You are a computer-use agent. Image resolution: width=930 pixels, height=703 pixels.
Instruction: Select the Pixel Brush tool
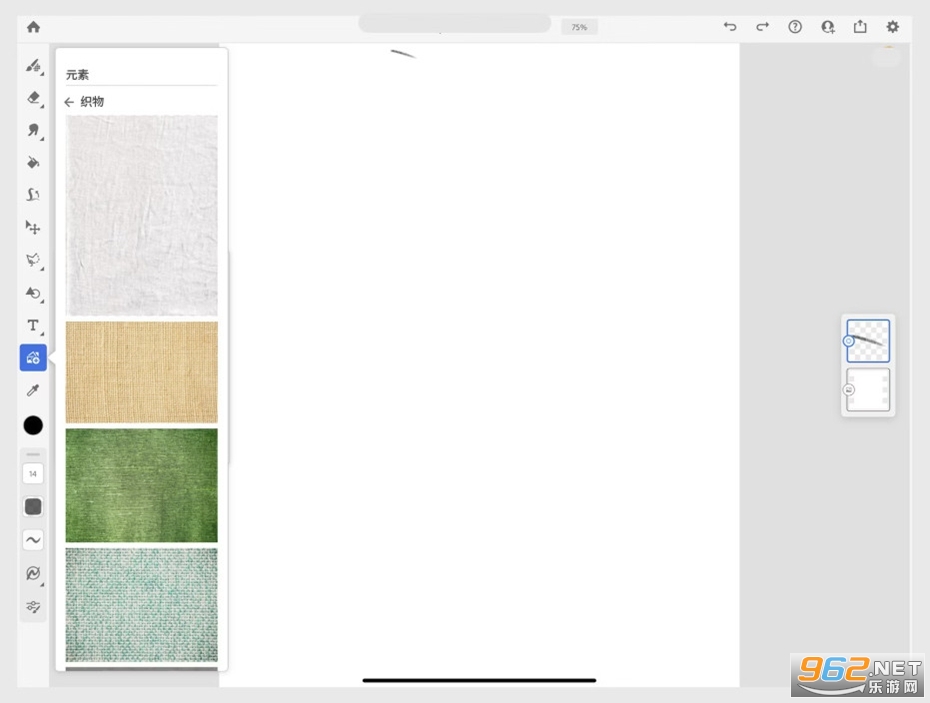point(33,65)
